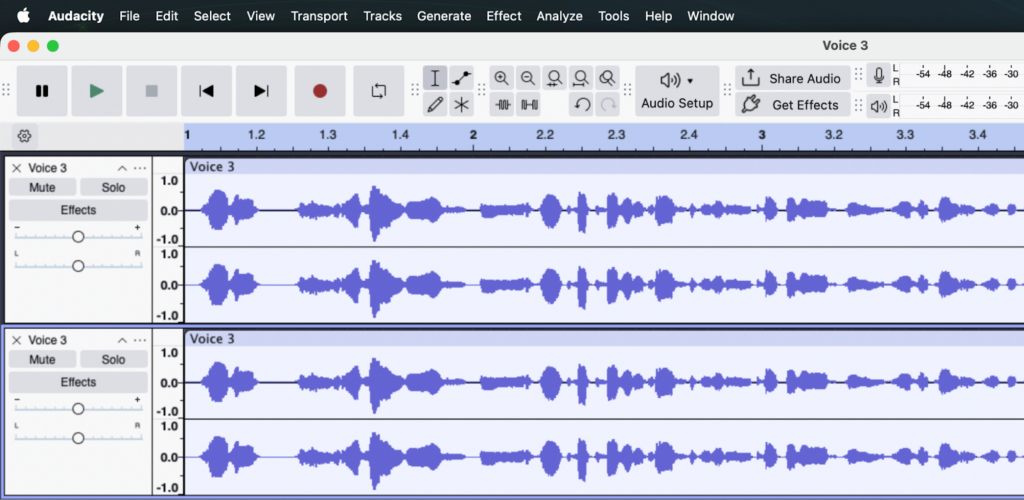Skip to start of project

point(206,91)
